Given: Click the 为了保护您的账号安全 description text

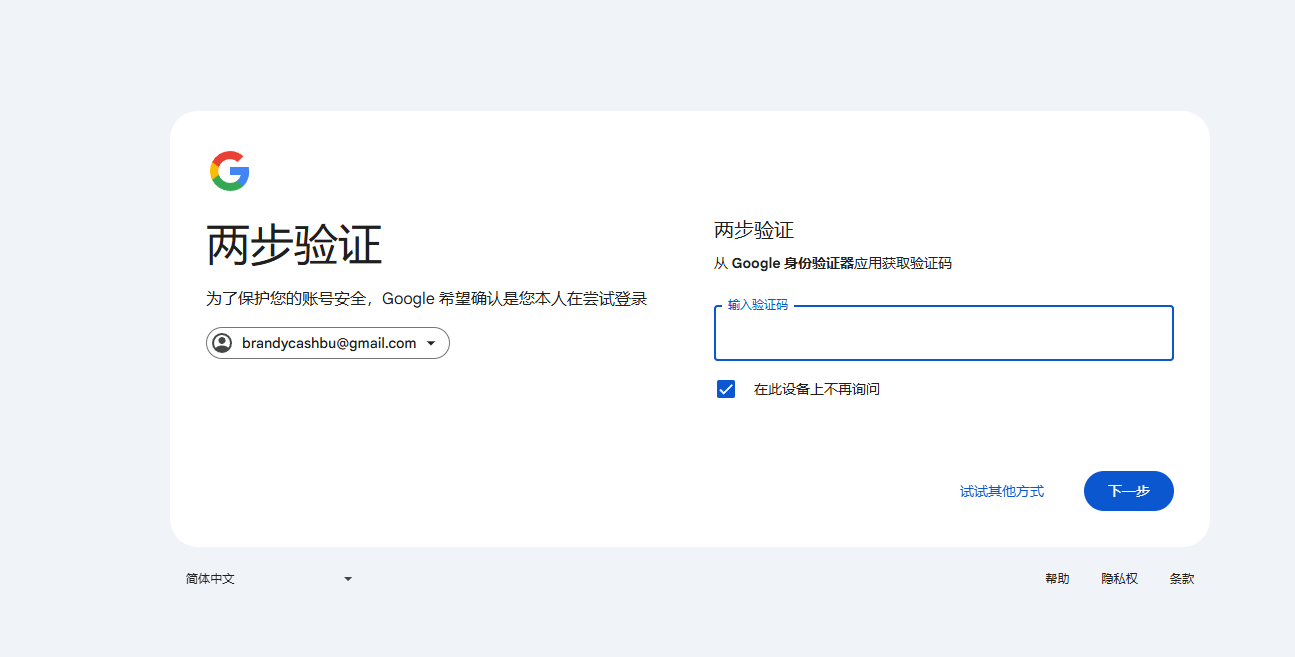Looking at the screenshot, I should point(427,299).
